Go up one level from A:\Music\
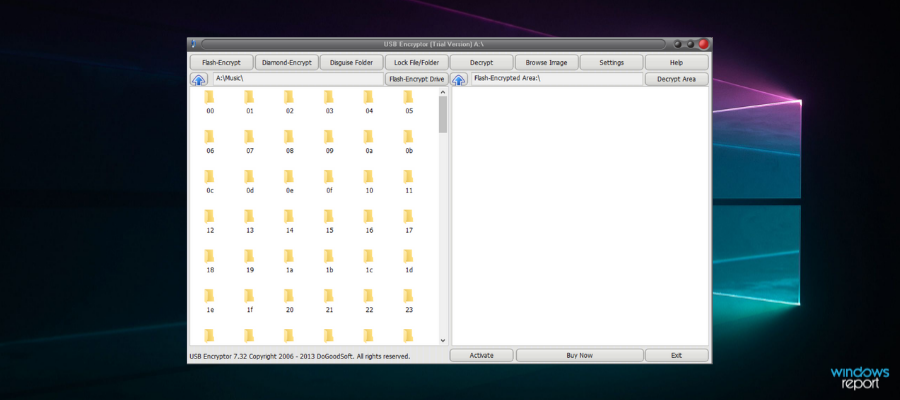The height and width of the screenshot is (400, 900). (199, 80)
